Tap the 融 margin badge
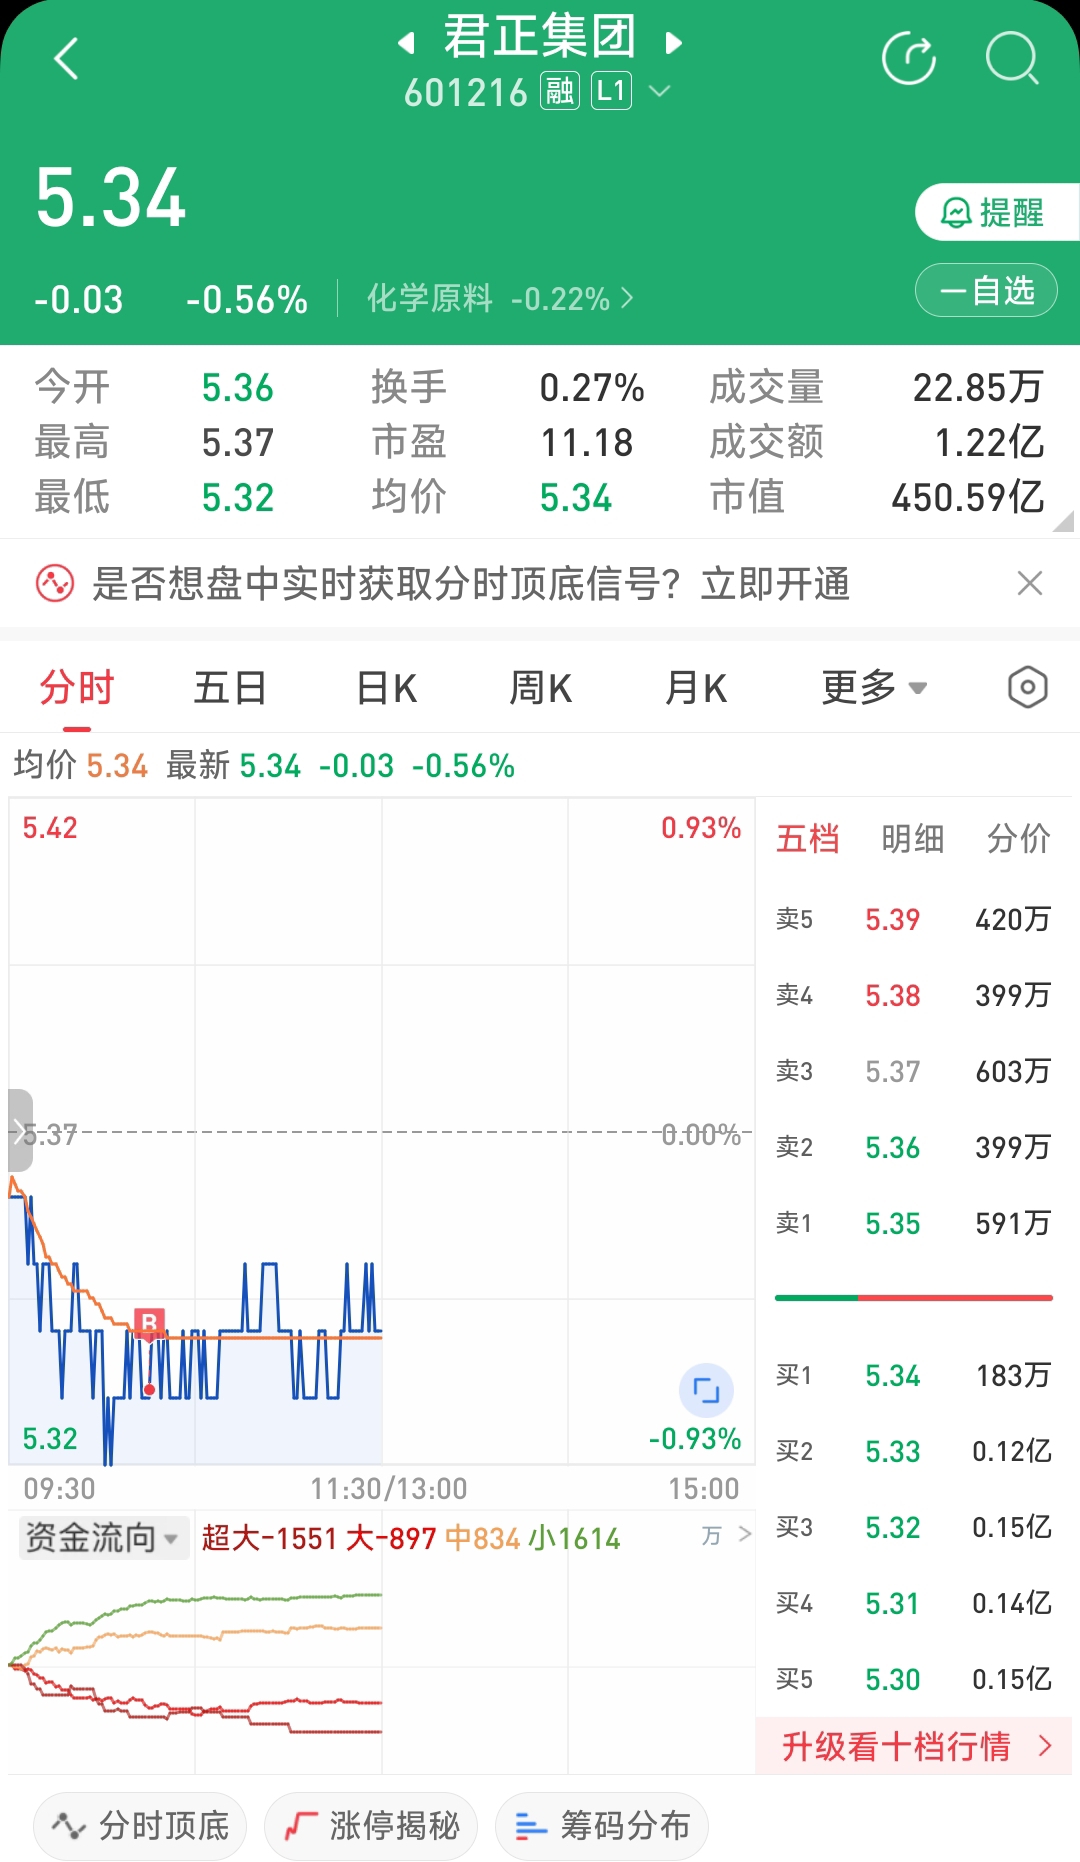The image size is (1080, 1862). 560,92
